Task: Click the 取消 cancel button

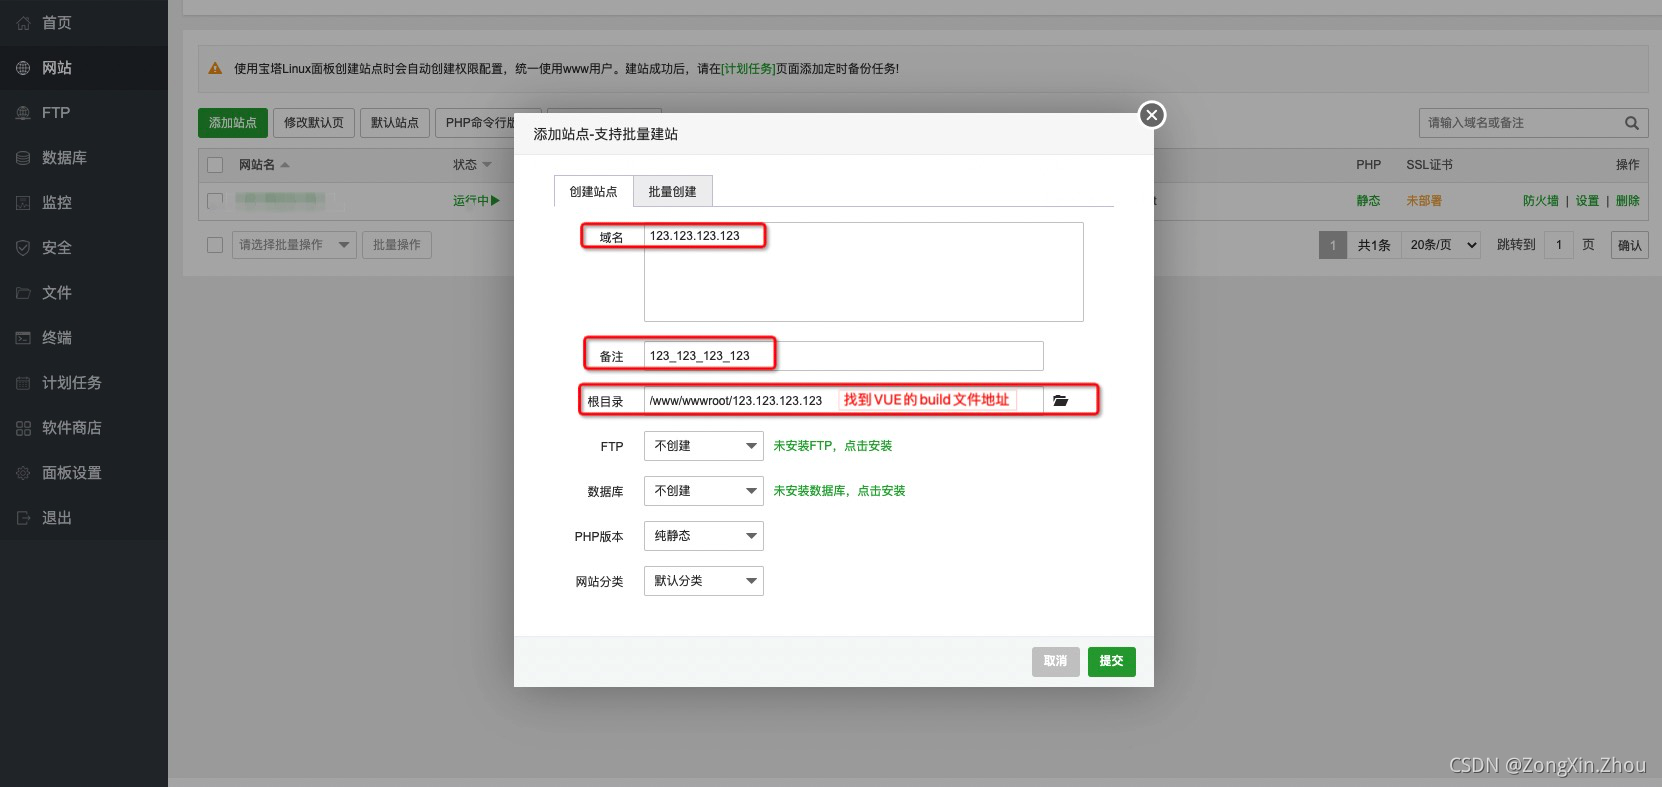Action: pos(1056,661)
